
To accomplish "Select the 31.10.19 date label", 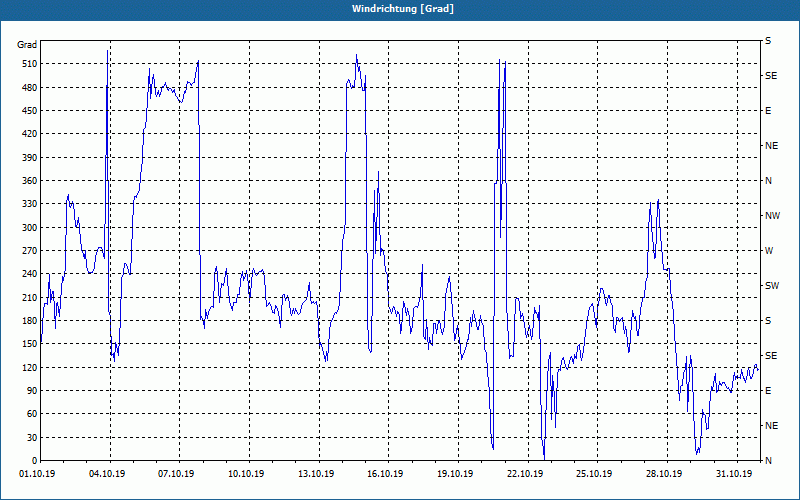I will 734,474.
